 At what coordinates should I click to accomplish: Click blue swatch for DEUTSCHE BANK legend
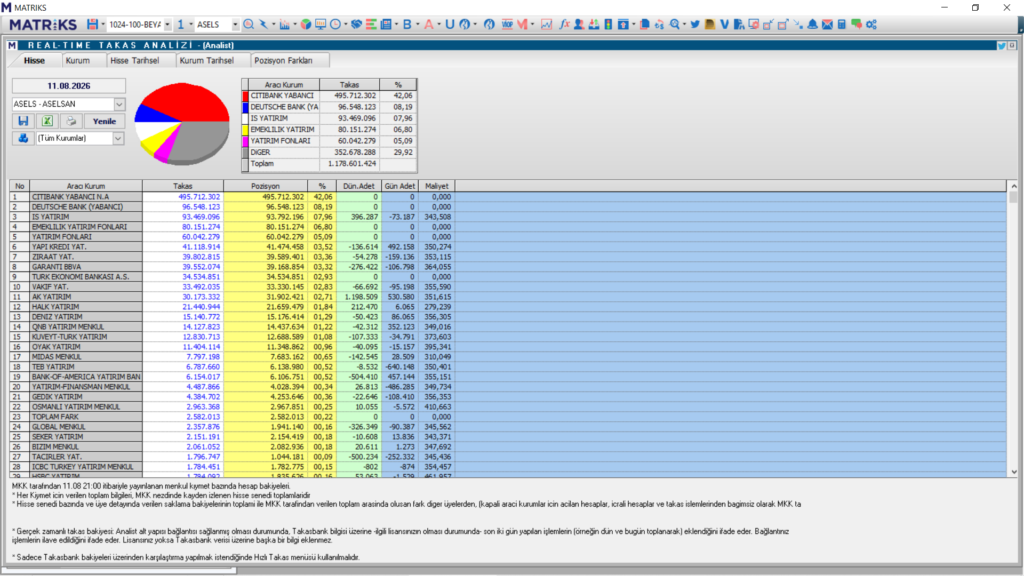point(245,107)
